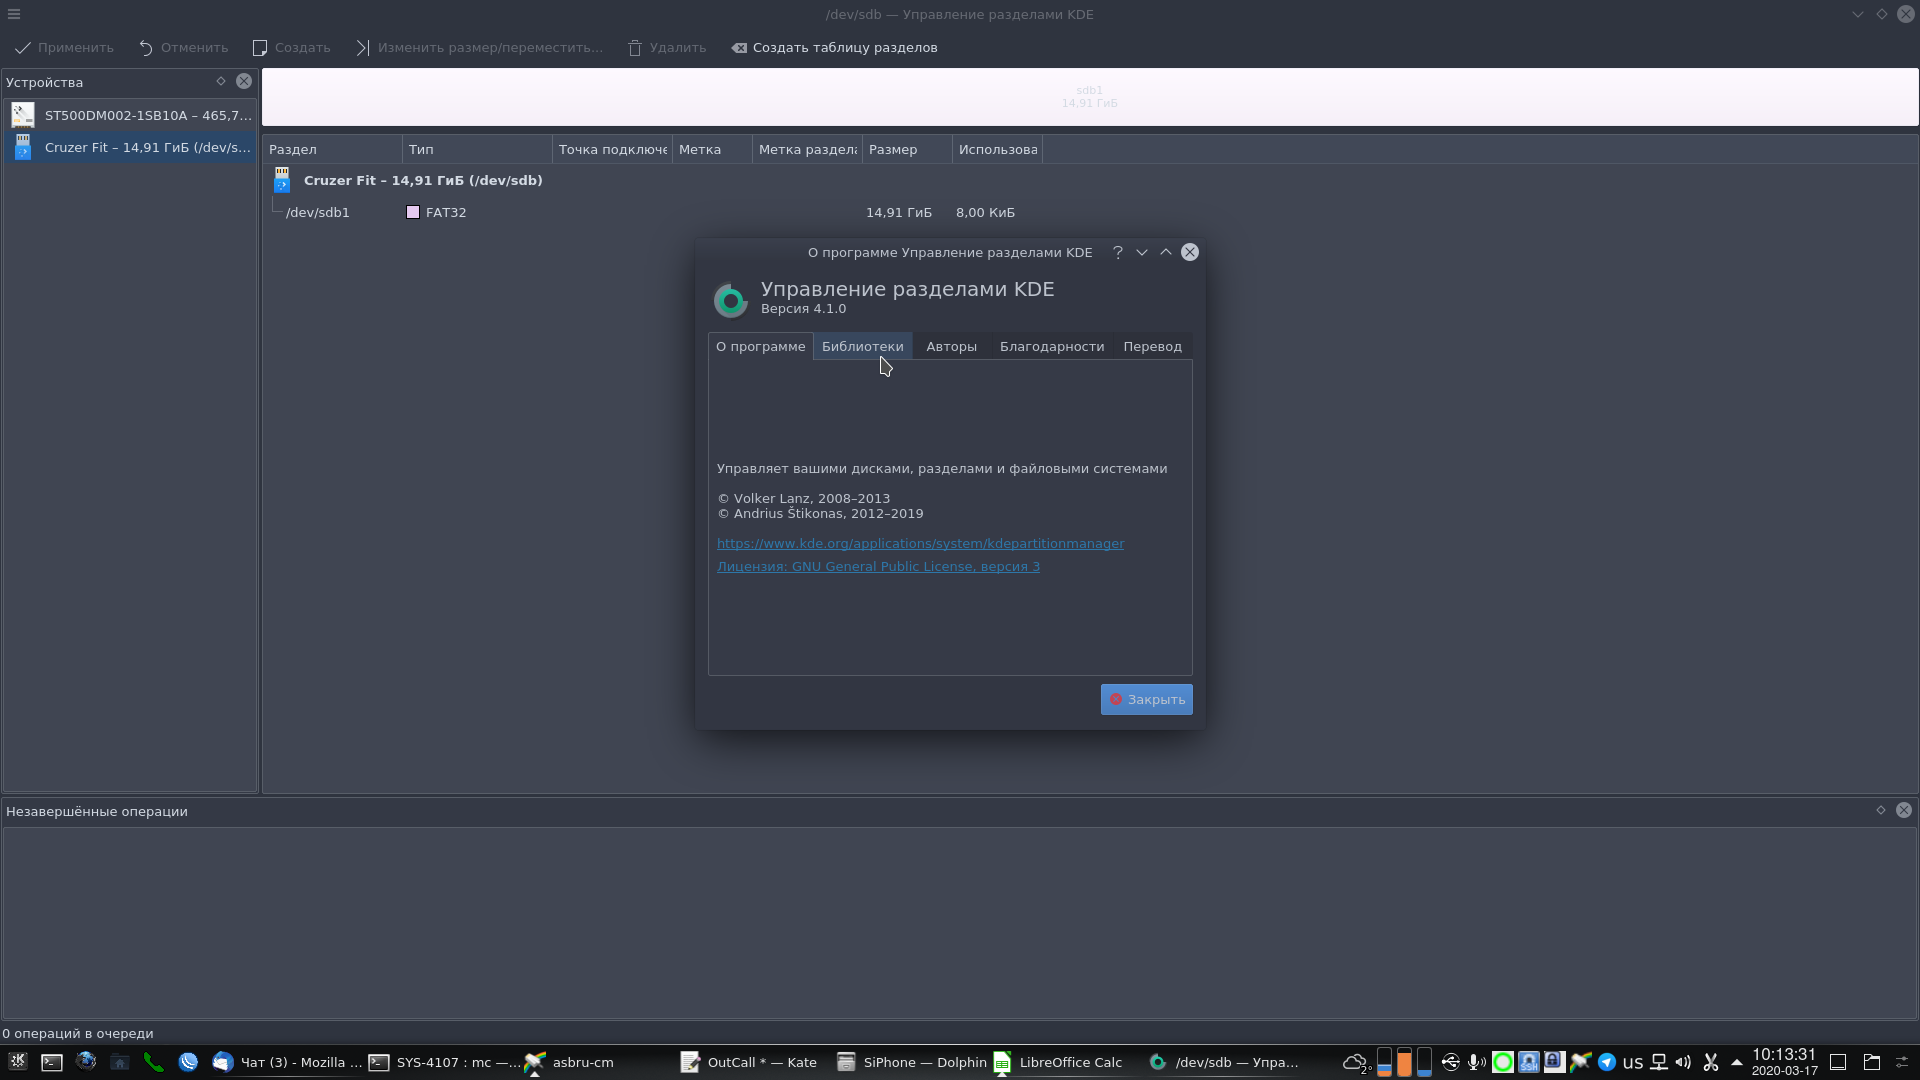Click the Метка раздела column header
Image resolution: width=1920 pixels, height=1080 pixels.
(807, 149)
